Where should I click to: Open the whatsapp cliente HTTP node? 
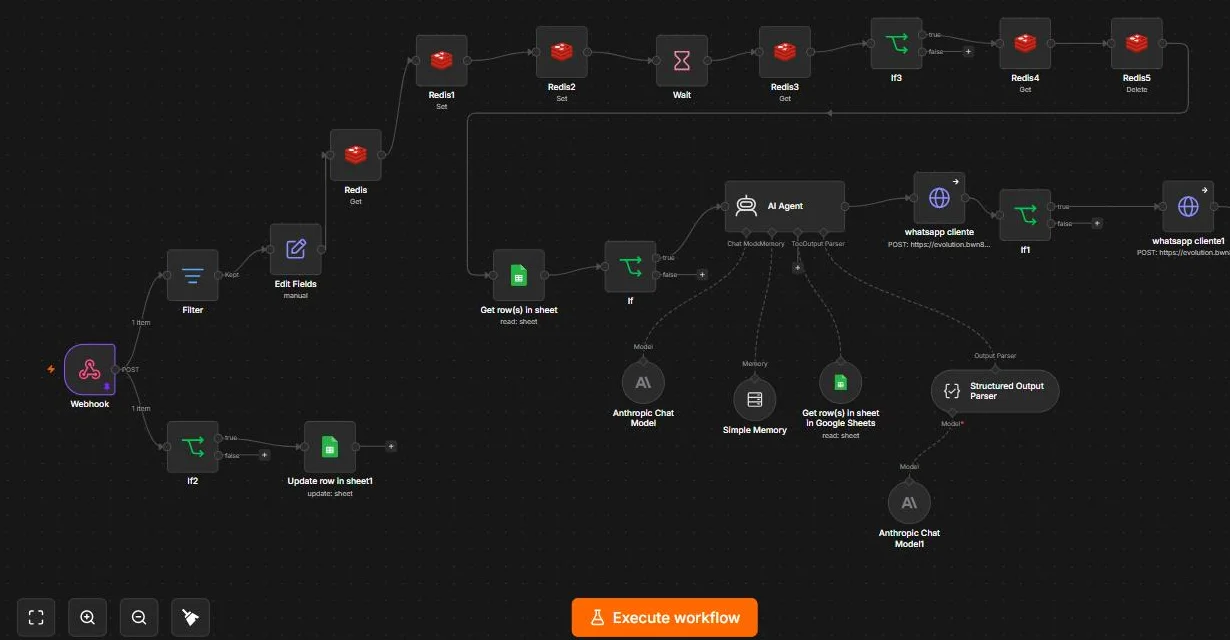coord(939,198)
